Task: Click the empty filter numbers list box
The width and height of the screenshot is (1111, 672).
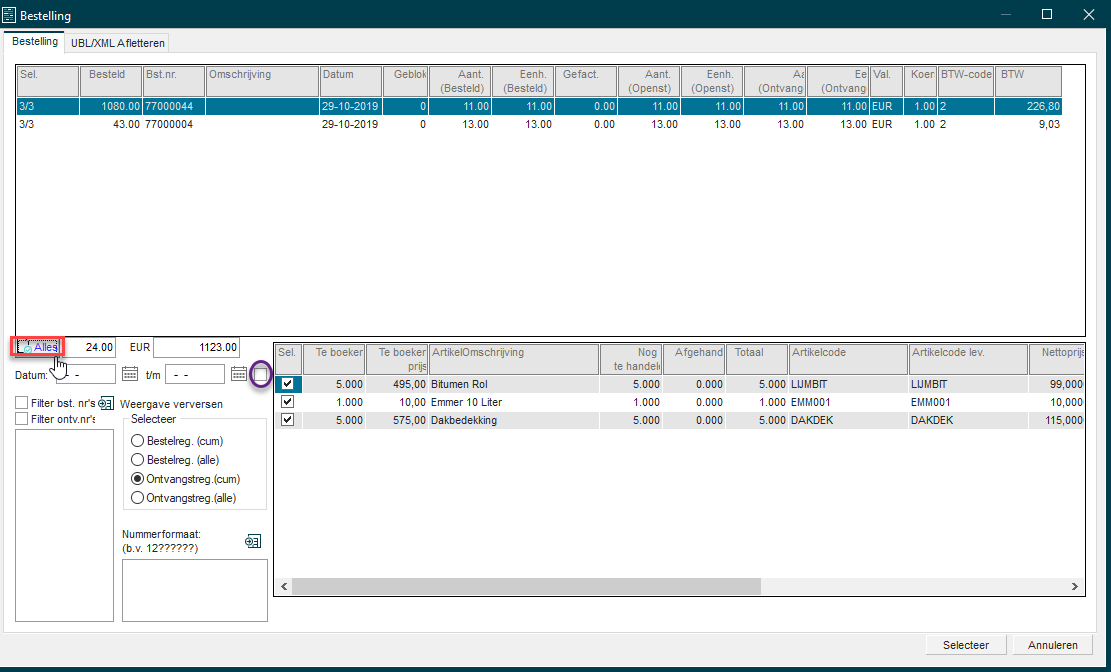Action: tap(64, 525)
